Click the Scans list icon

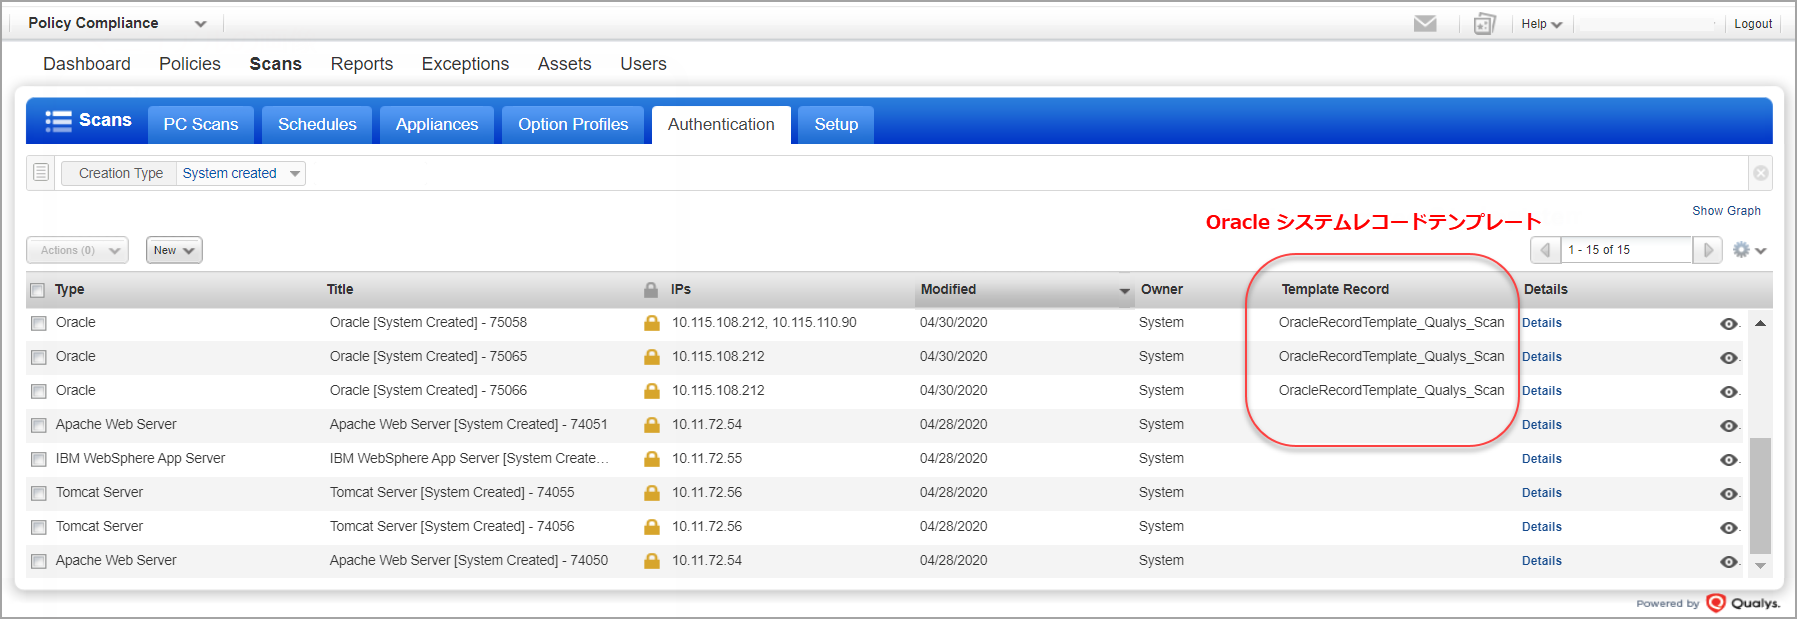click(x=58, y=121)
